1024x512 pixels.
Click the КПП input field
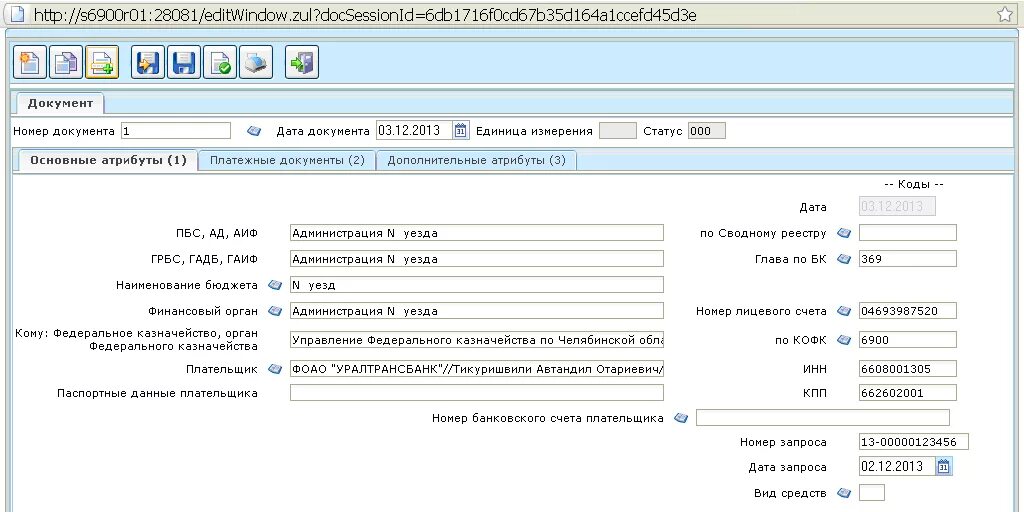(908, 392)
